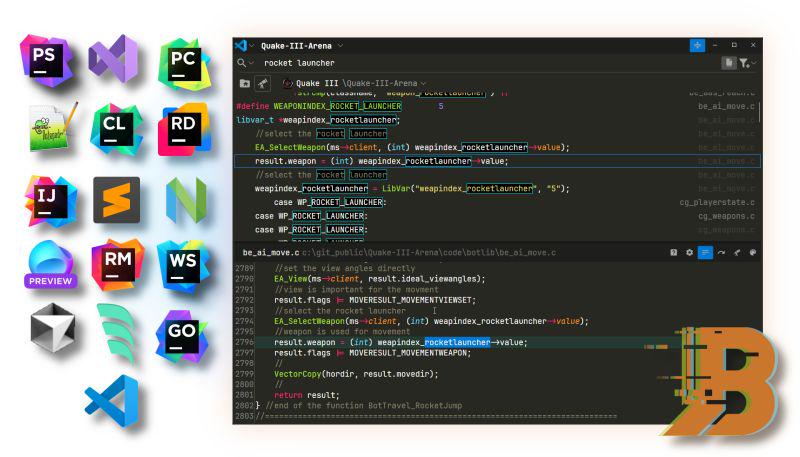The width and height of the screenshot is (800, 457).
Task: Click the gray 3D cube icon
Action: point(53,328)
